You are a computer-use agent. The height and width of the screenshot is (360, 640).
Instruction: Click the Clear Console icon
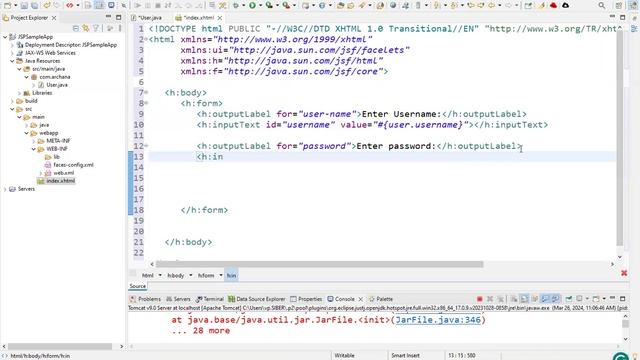pyautogui.click(x=514, y=299)
